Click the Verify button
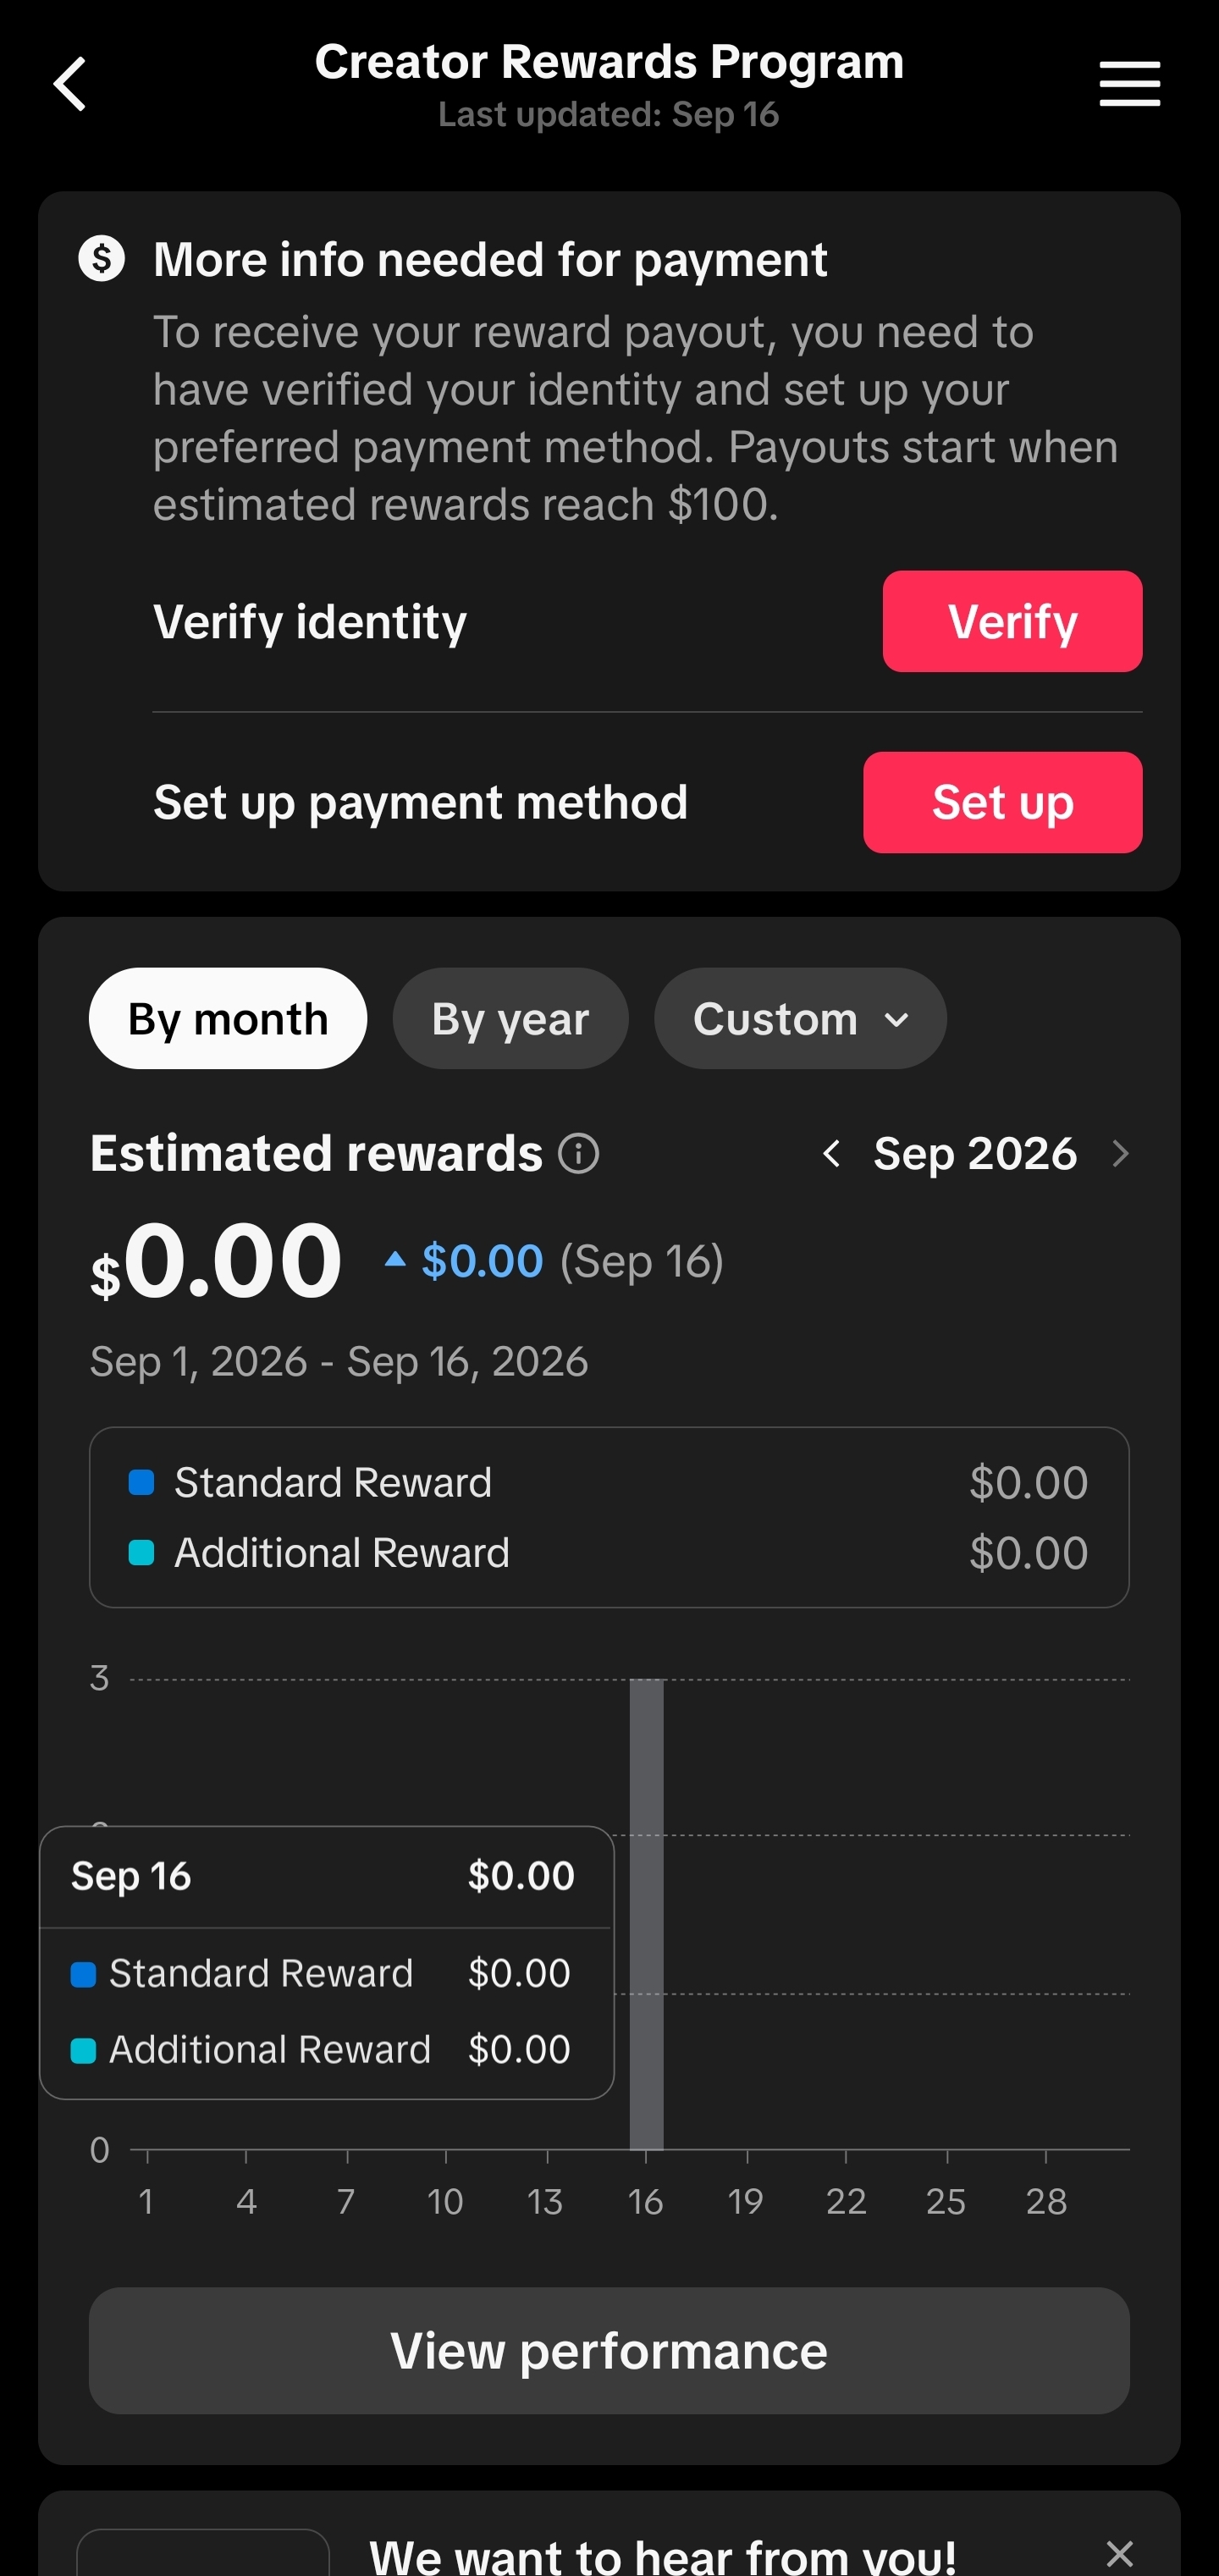Viewport: 1219px width, 2576px height. (1012, 621)
